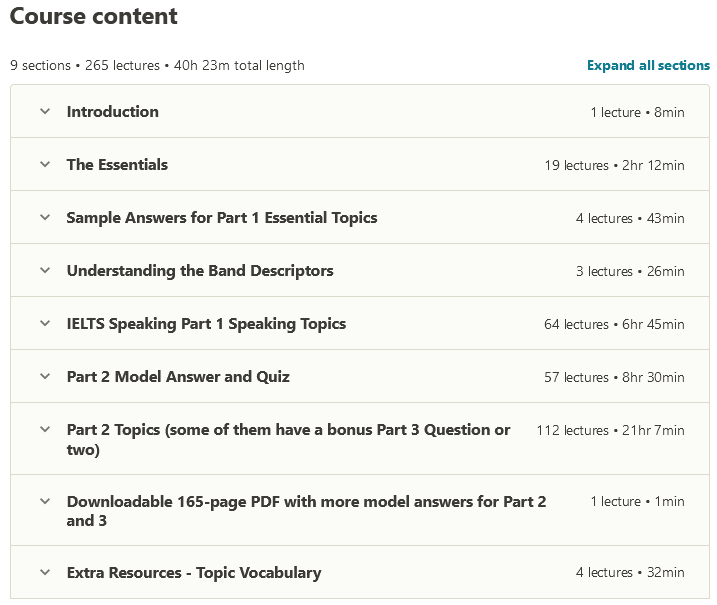Click the chevron icon beside Introduction

(x=44, y=112)
